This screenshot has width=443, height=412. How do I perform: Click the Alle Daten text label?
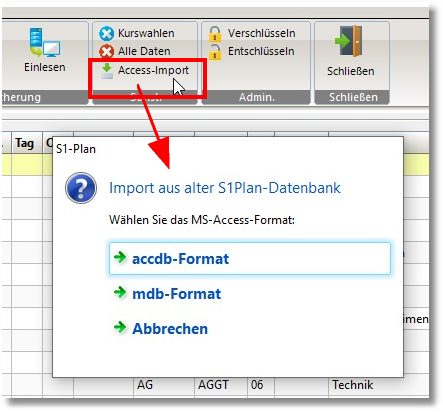click(x=144, y=51)
